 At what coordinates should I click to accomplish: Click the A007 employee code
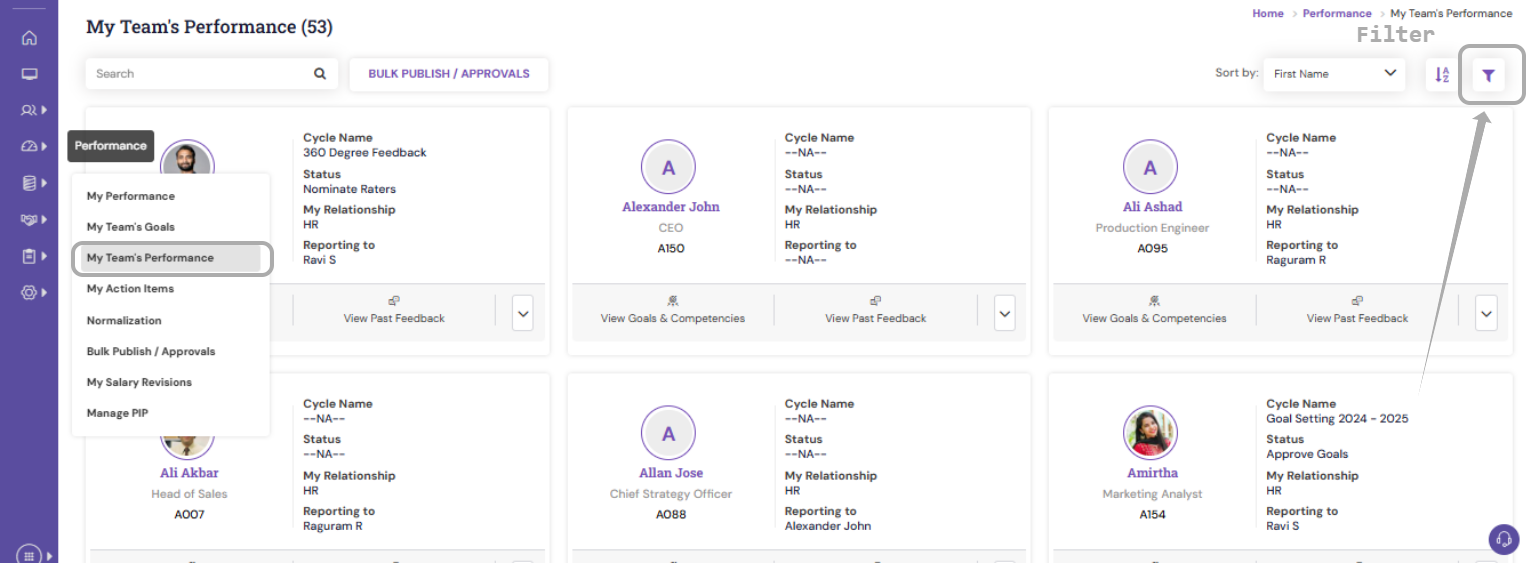(x=189, y=515)
